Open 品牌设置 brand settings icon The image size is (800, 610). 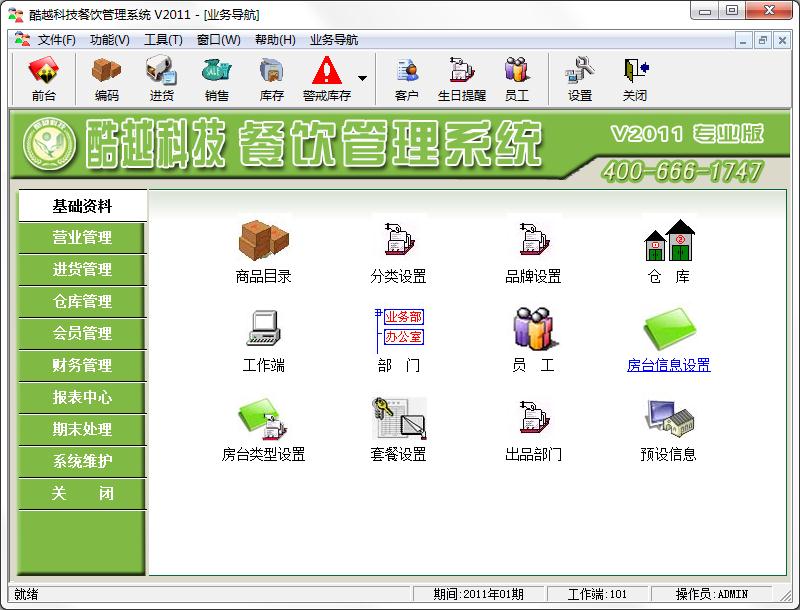coord(533,240)
